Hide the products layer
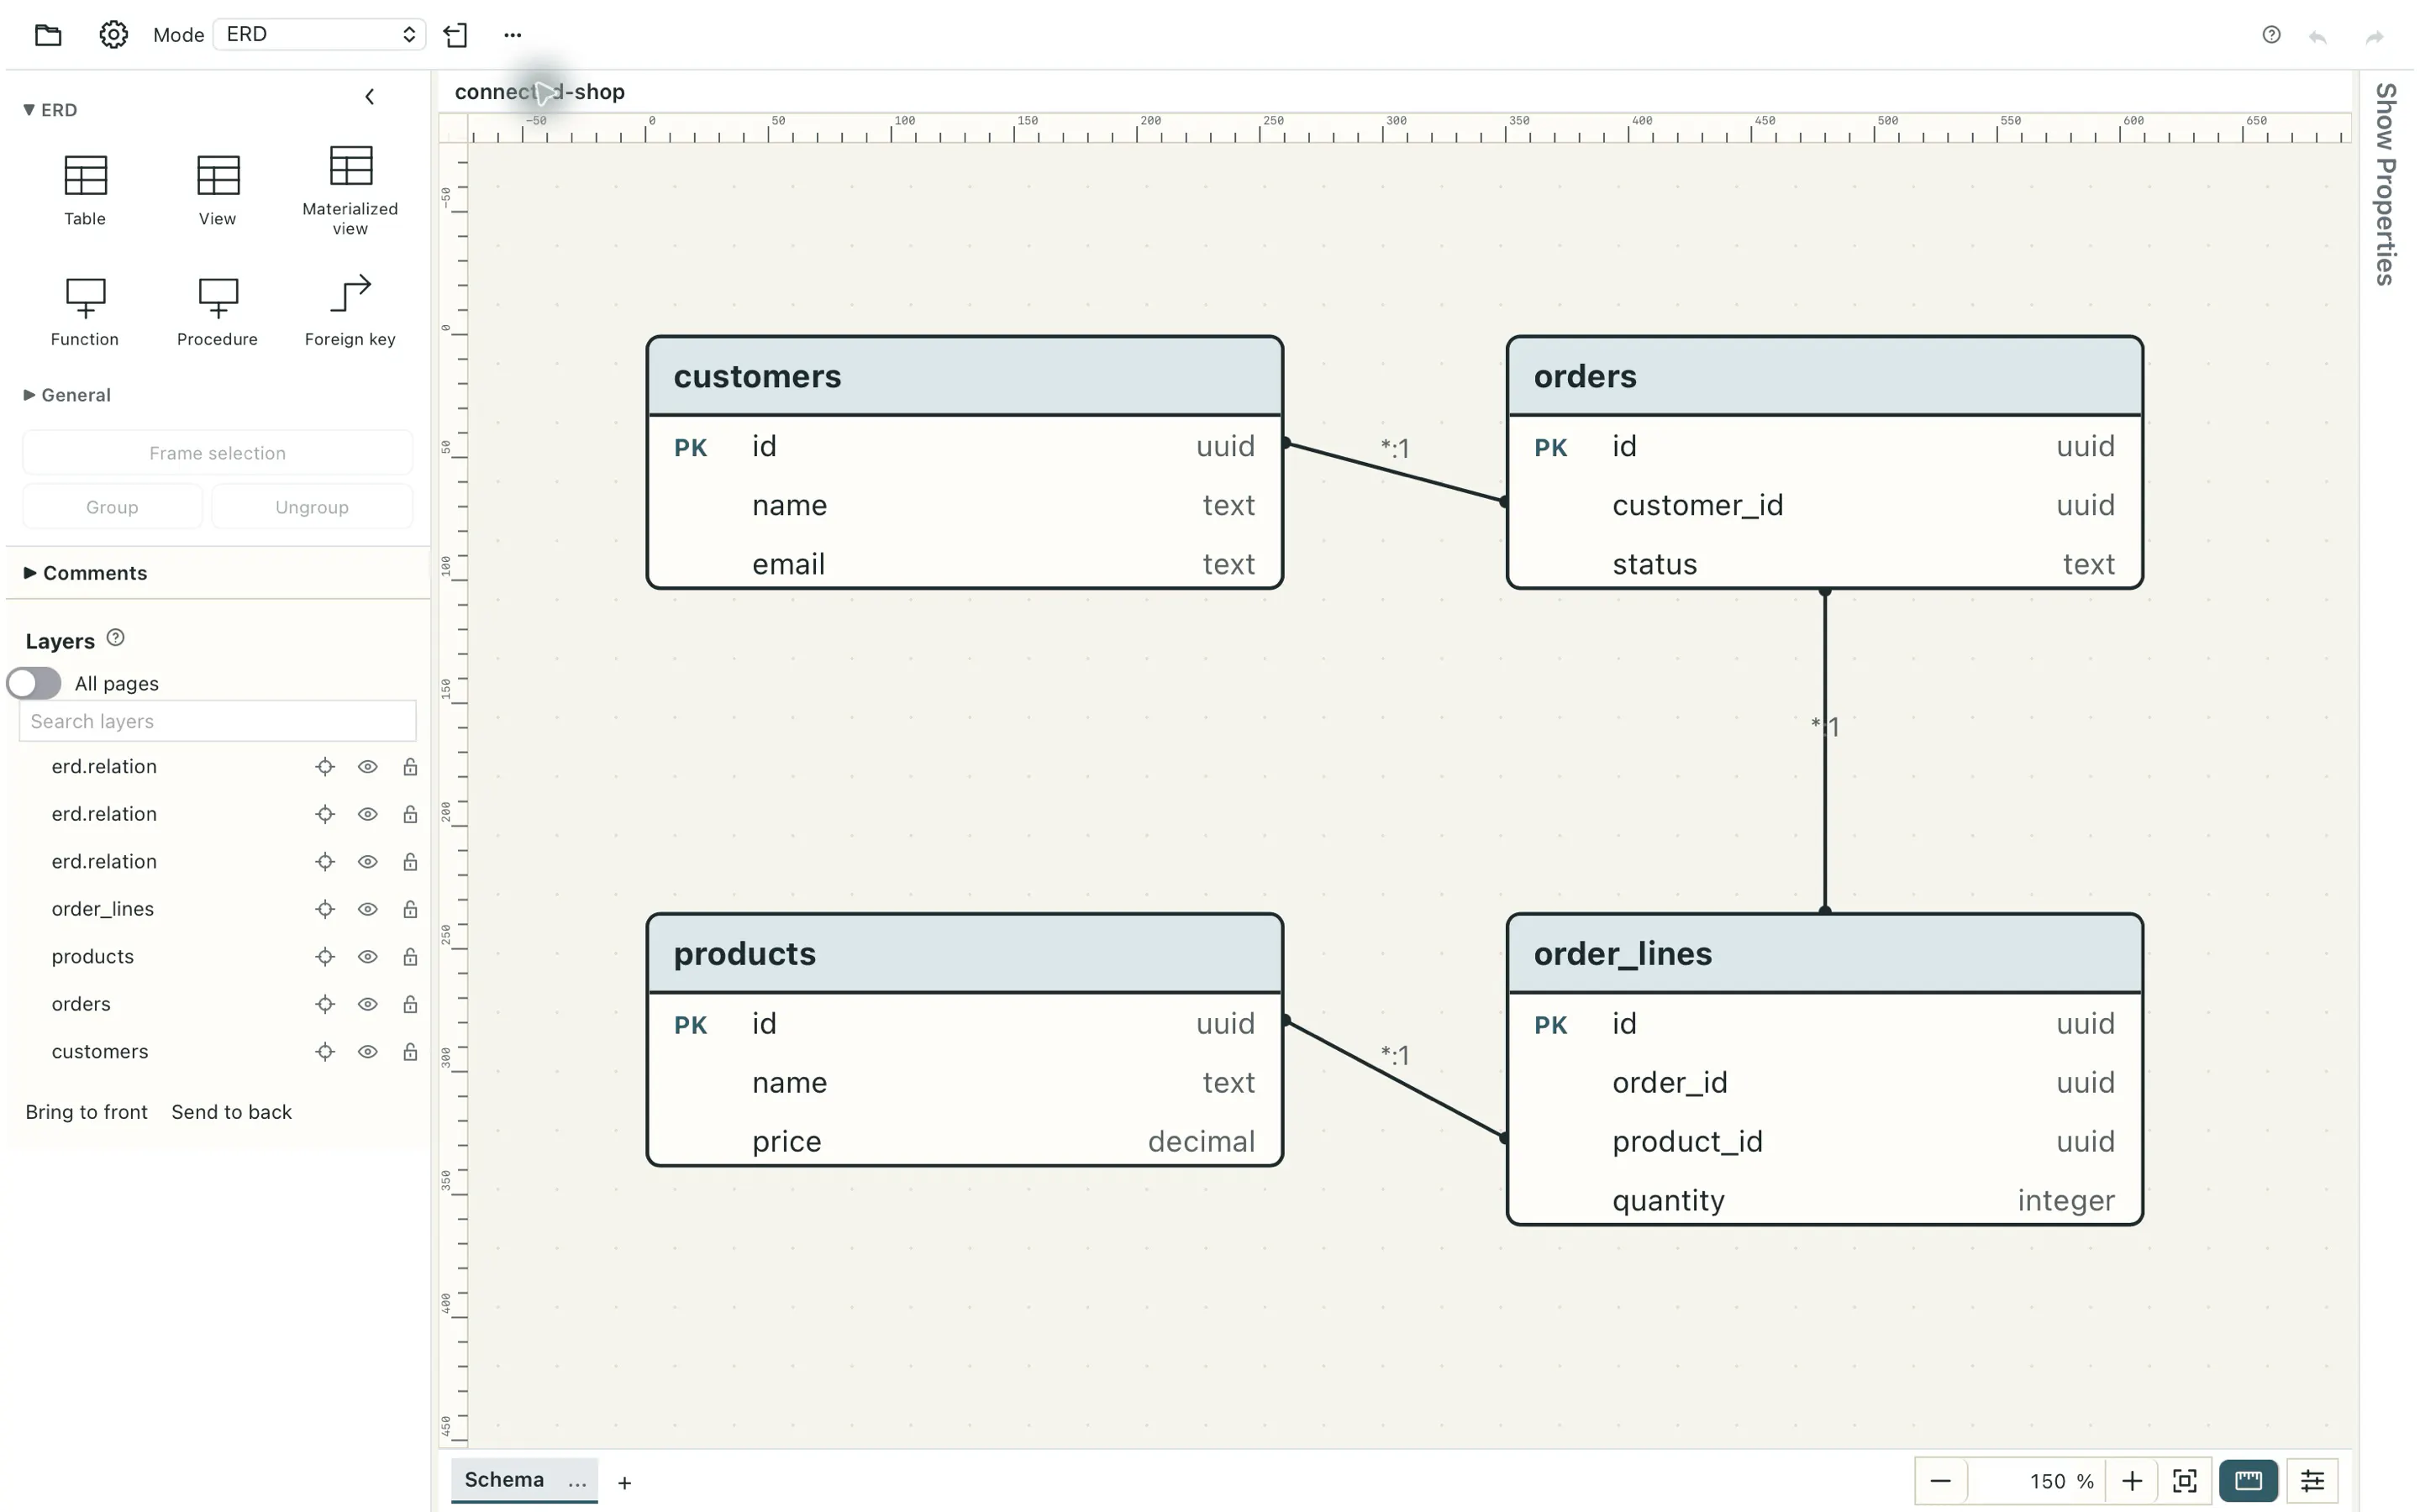Image resolution: width=2420 pixels, height=1512 pixels. pos(368,957)
